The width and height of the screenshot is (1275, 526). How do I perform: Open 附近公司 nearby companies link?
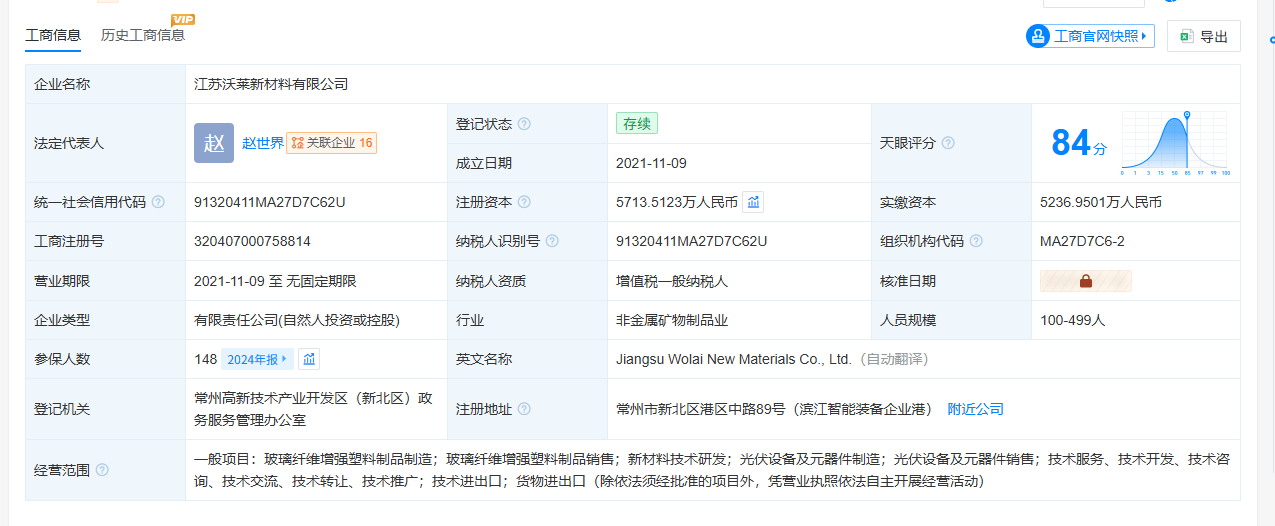click(976, 409)
